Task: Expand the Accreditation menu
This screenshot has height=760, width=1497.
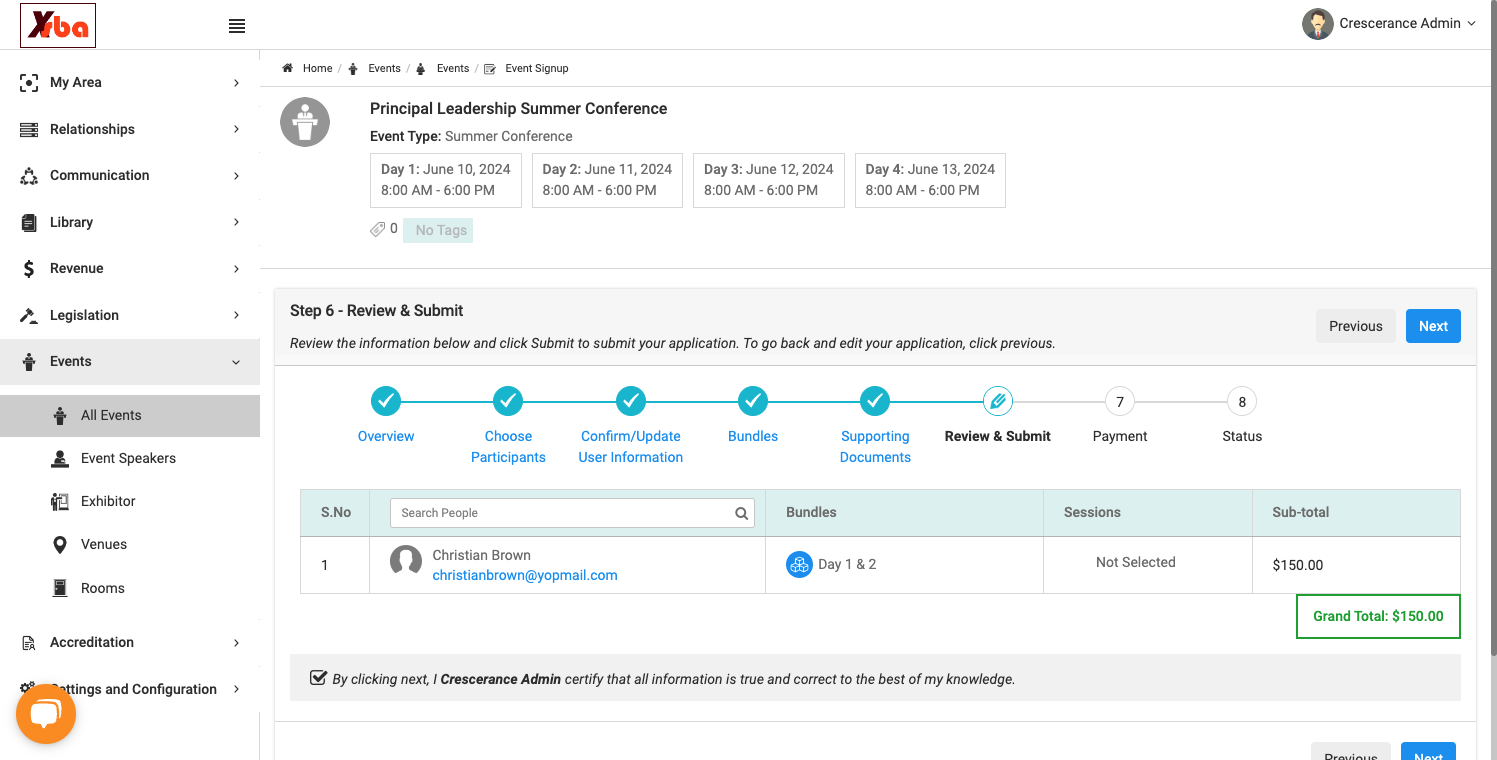Action: click(130, 642)
